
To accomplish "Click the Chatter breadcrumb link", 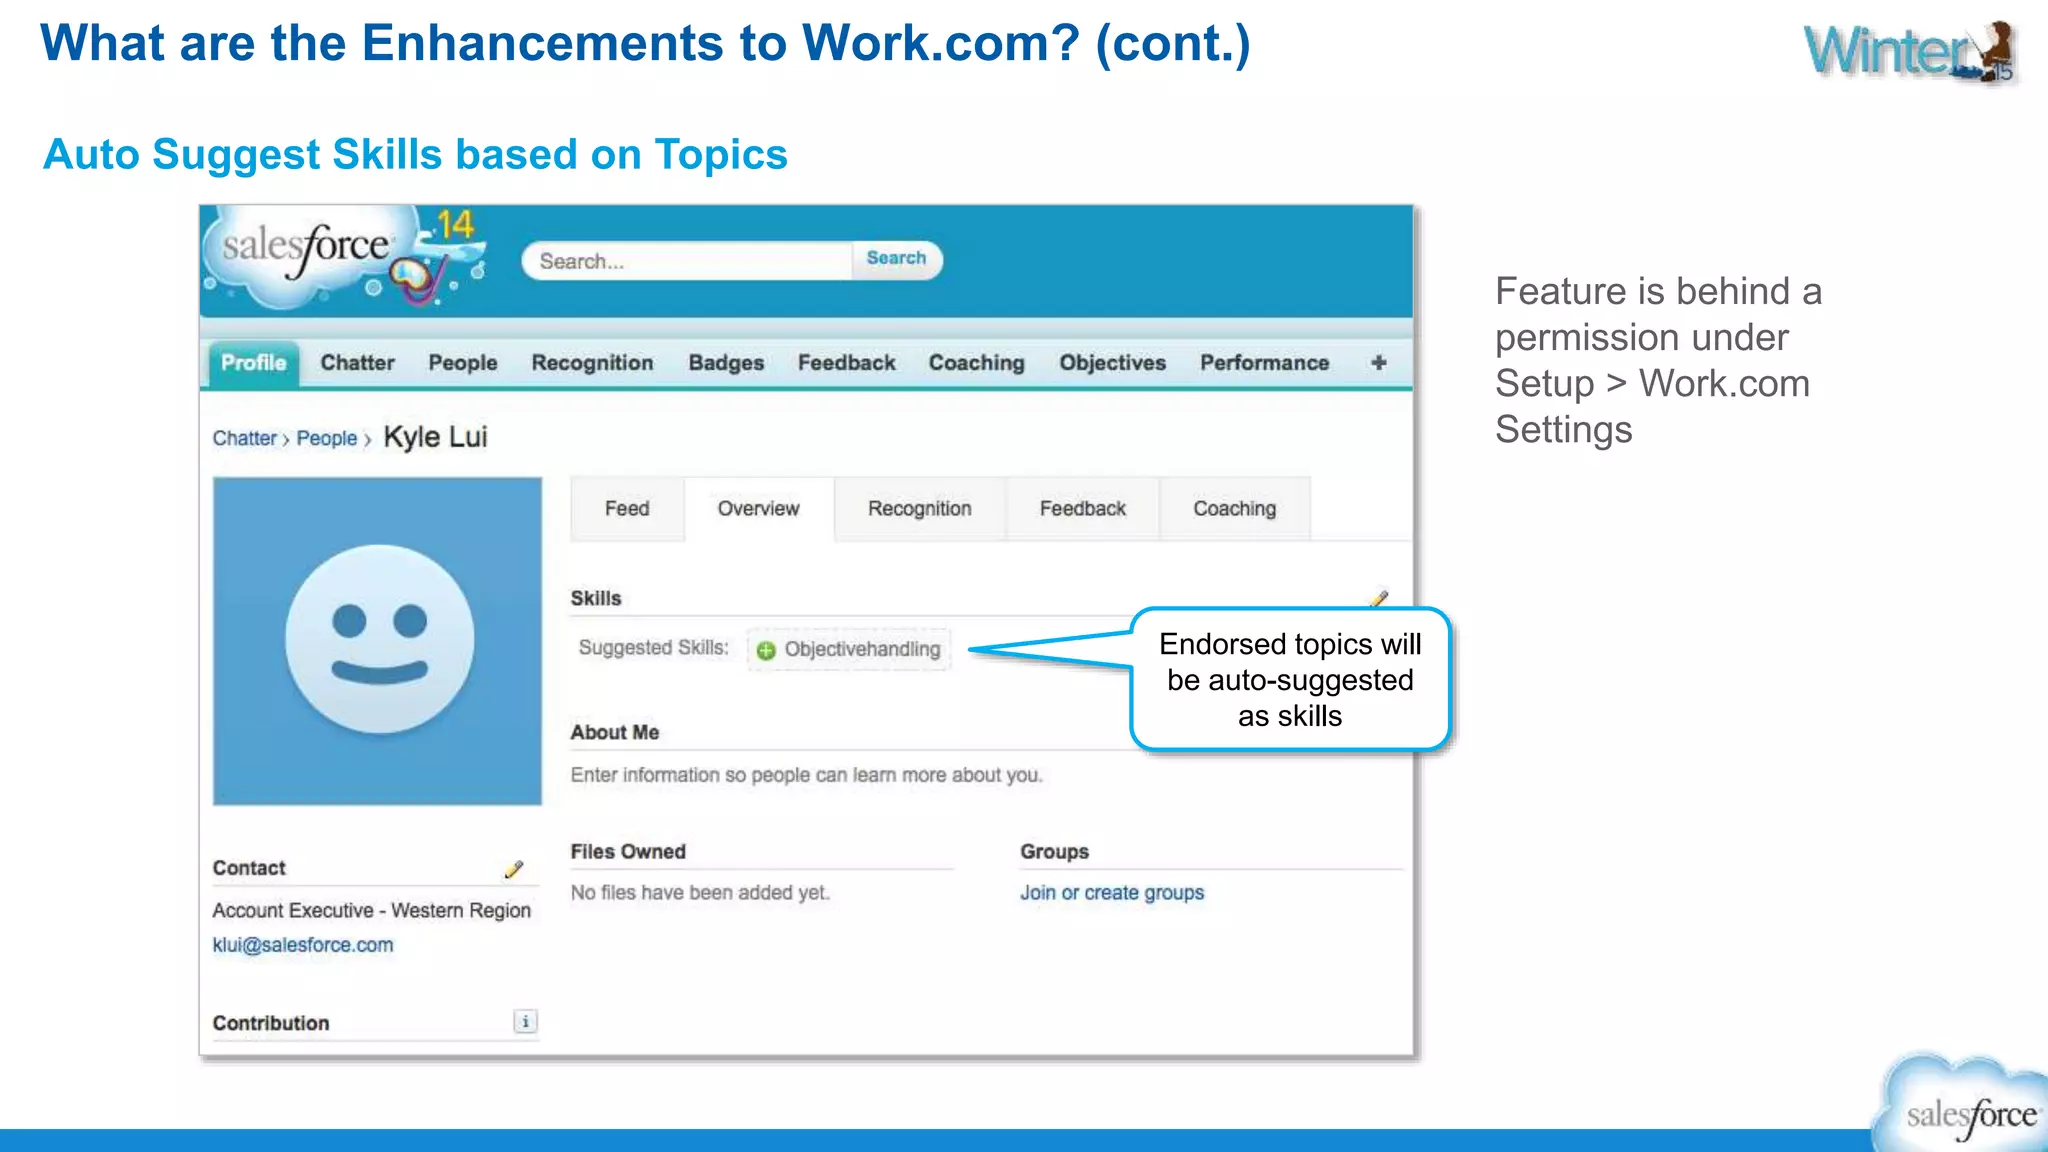I will 245,438.
